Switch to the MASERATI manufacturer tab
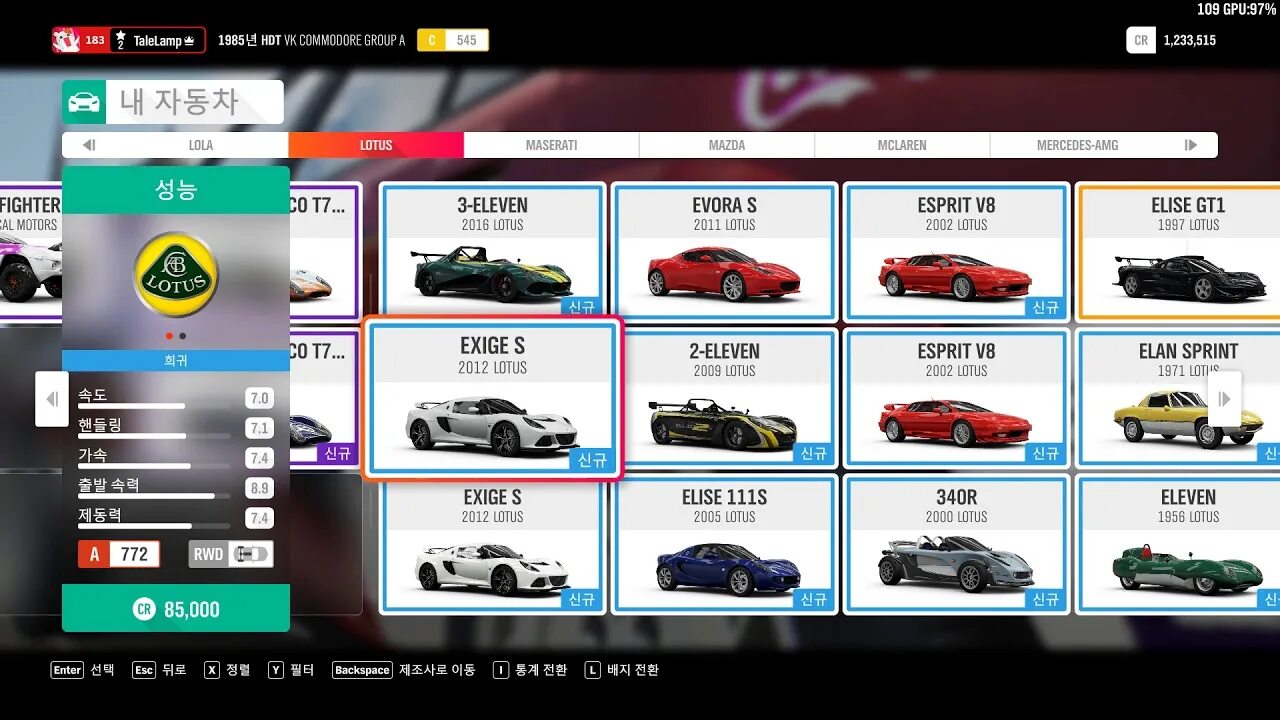The width and height of the screenshot is (1280, 720). pyautogui.click(x=552, y=145)
